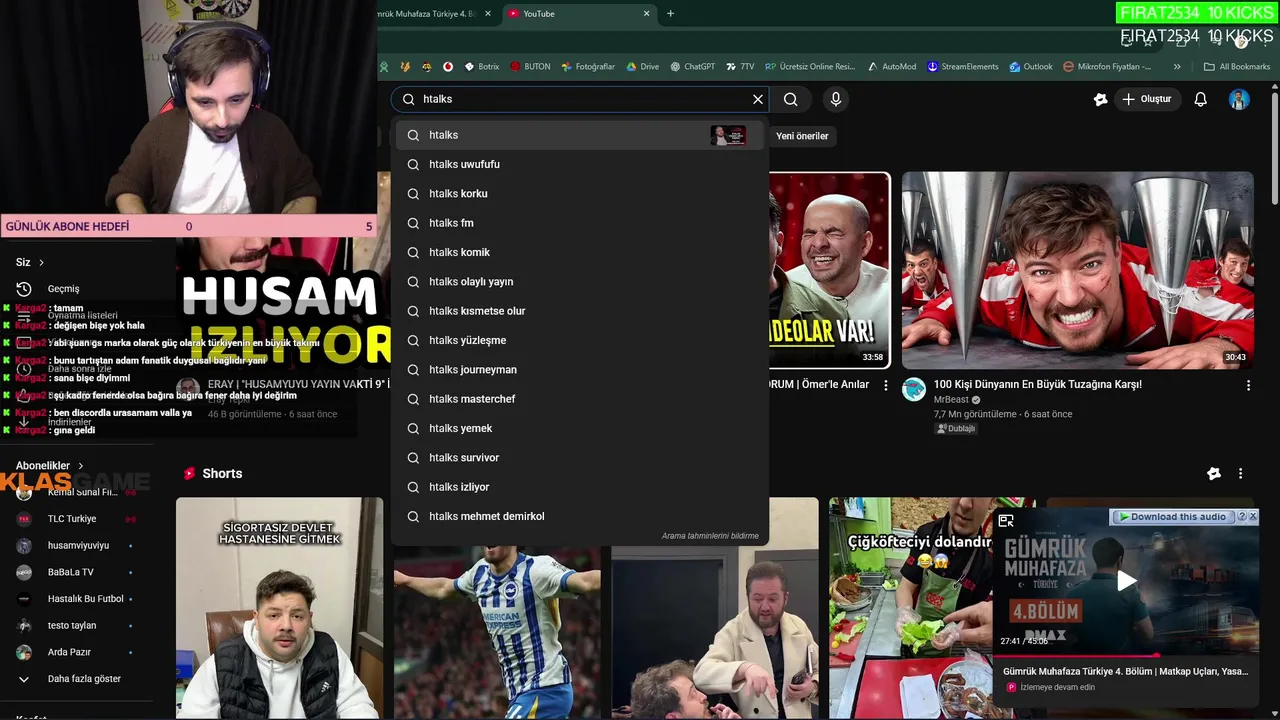Clear the search box with the X icon
The height and width of the screenshot is (720, 1280).
[758, 99]
